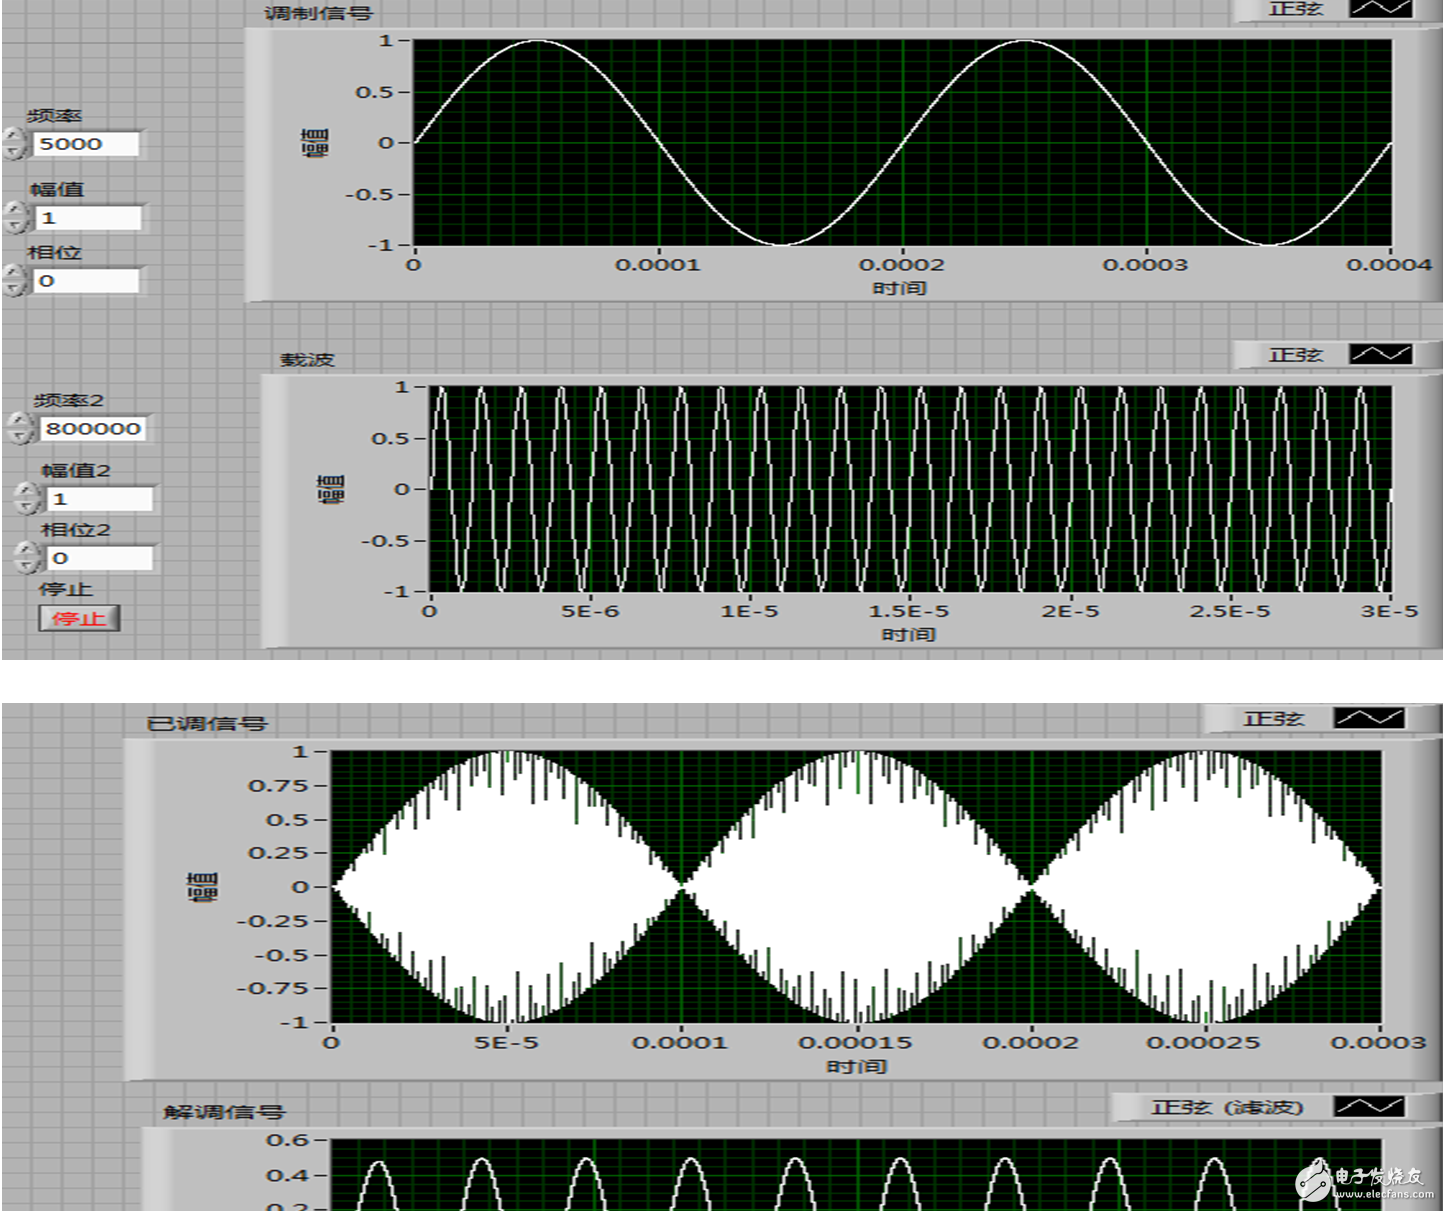This screenshot has height=1211, width=1443.
Task: Click the 时间 axis label under 载波 graph
Action: point(909,634)
